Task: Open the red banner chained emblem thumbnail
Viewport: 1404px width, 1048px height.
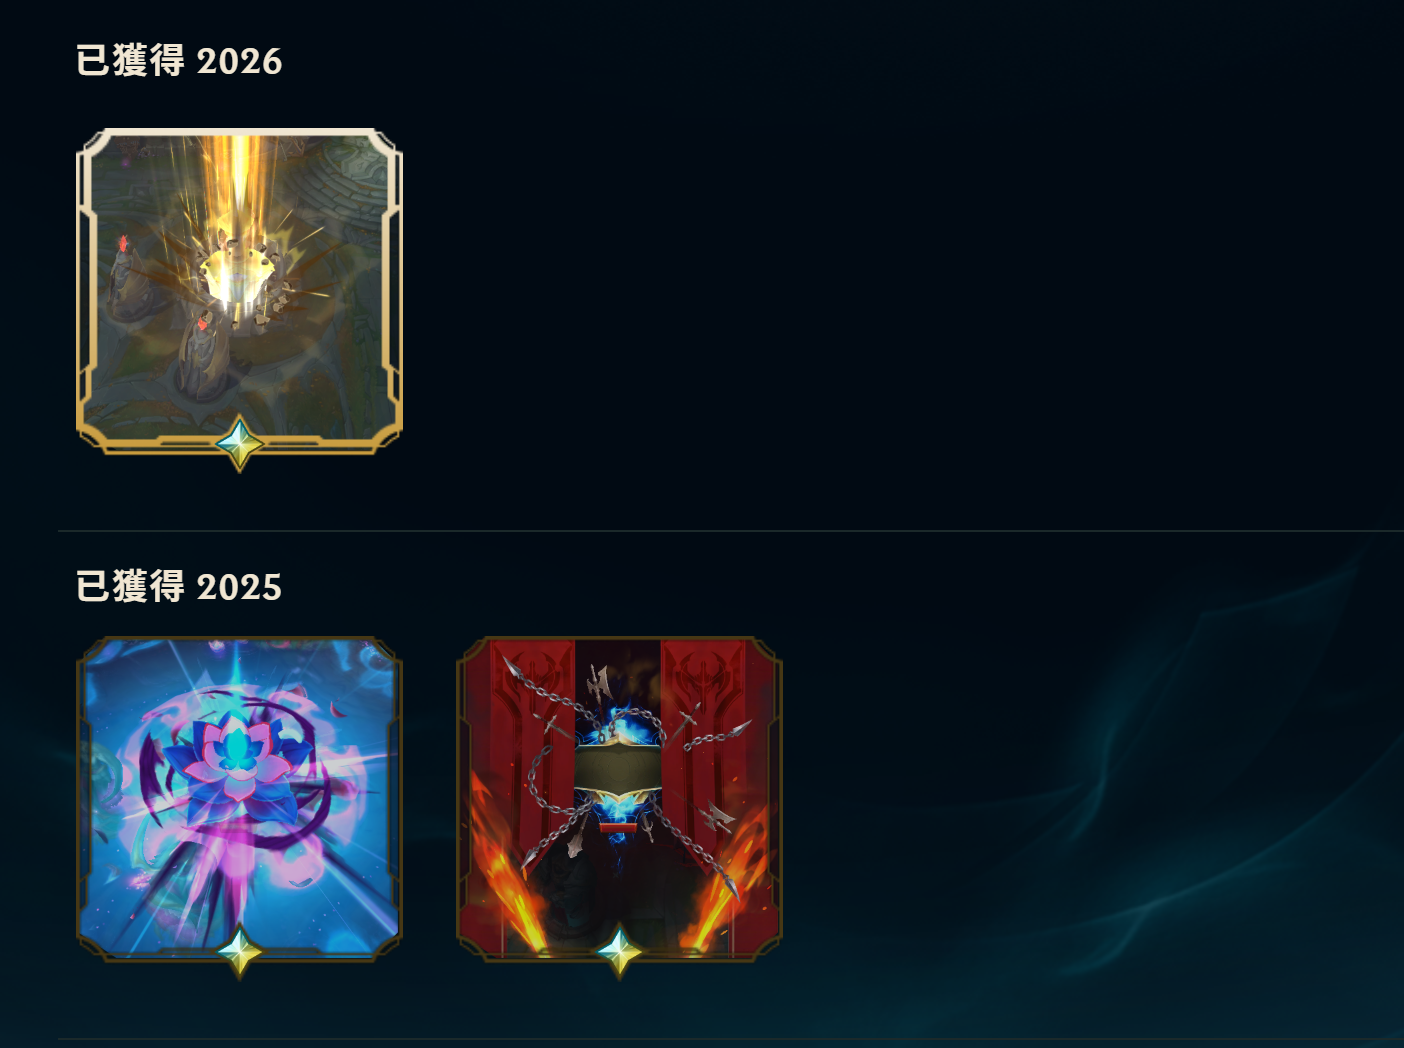Action: click(x=619, y=799)
